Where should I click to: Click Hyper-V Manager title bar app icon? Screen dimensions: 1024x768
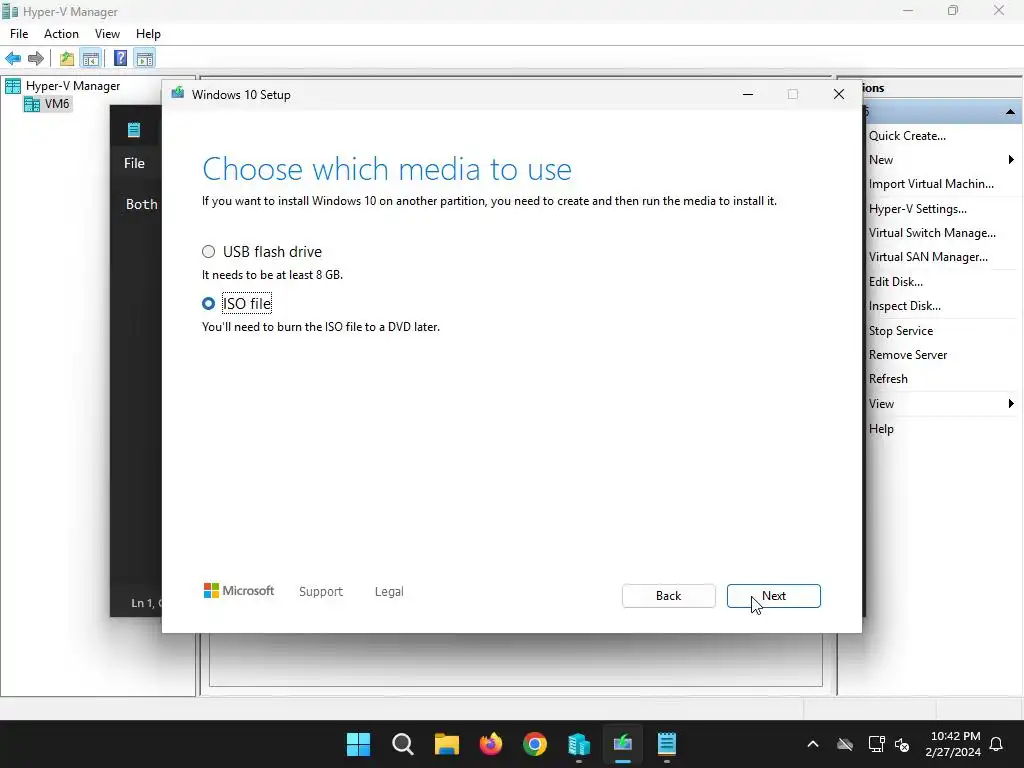tap(10, 11)
